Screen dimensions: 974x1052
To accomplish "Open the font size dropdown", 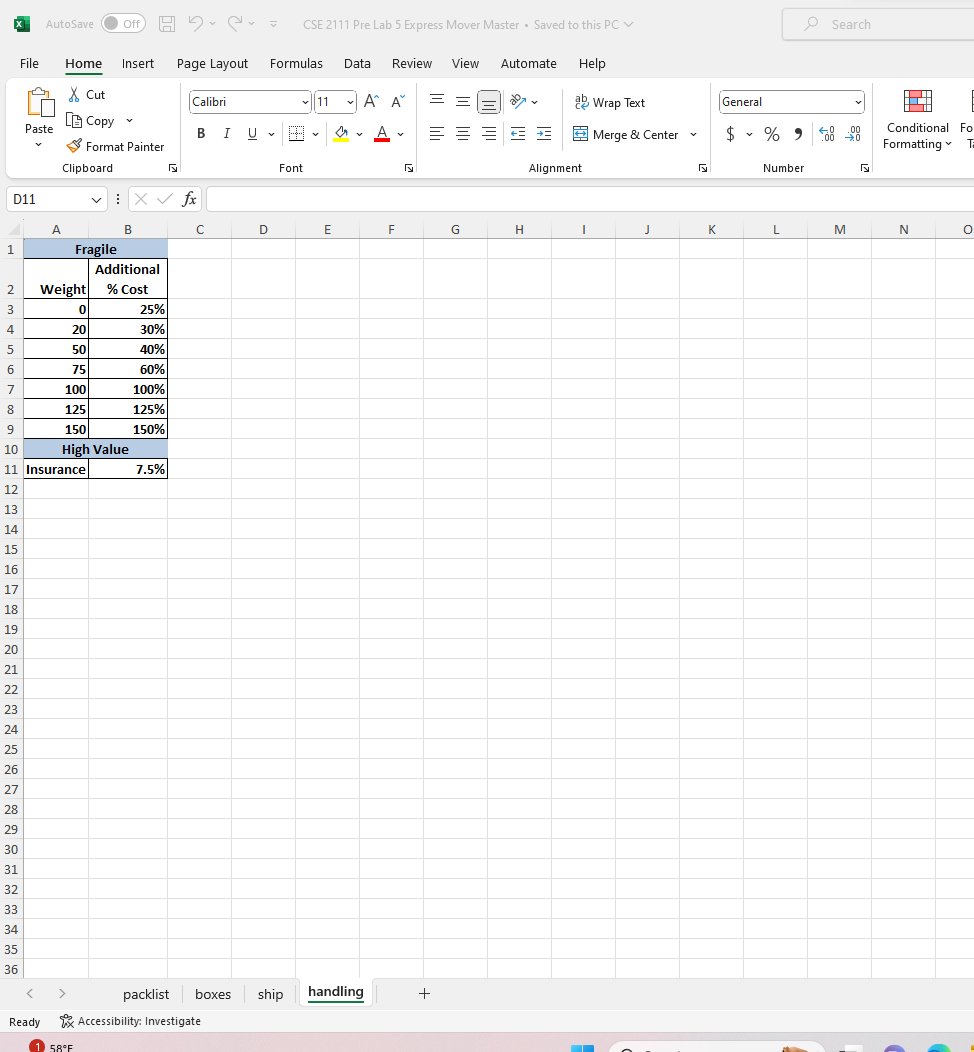I will point(350,102).
